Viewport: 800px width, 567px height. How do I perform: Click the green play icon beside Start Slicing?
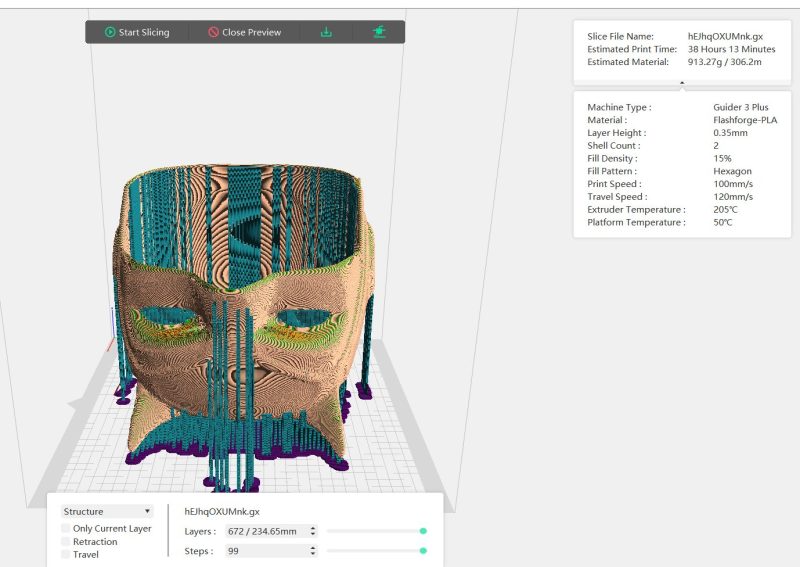[110, 32]
